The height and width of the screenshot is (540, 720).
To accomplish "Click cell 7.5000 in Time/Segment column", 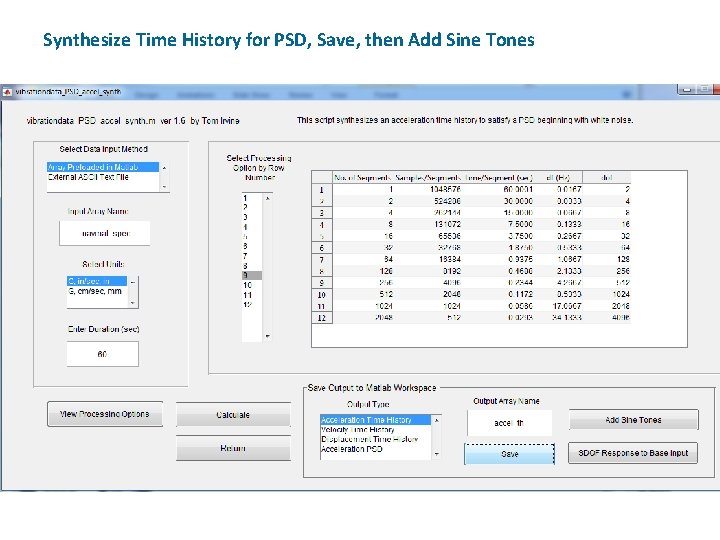I will tap(499, 224).
